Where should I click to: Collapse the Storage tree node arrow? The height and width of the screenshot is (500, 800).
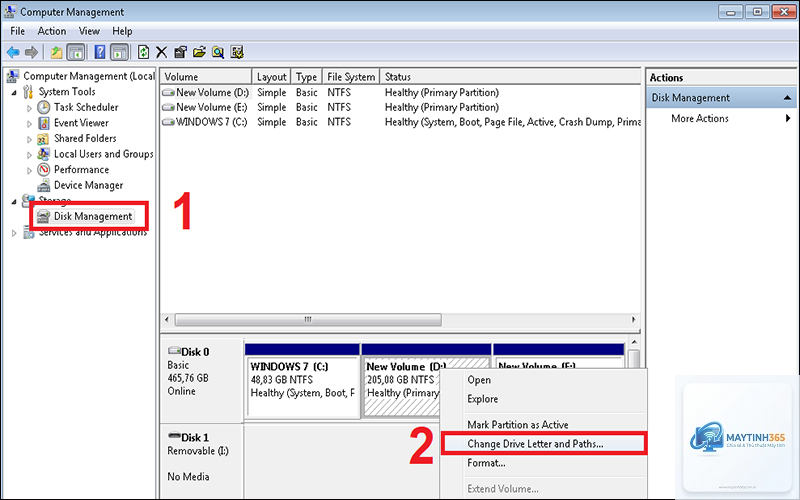14,202
